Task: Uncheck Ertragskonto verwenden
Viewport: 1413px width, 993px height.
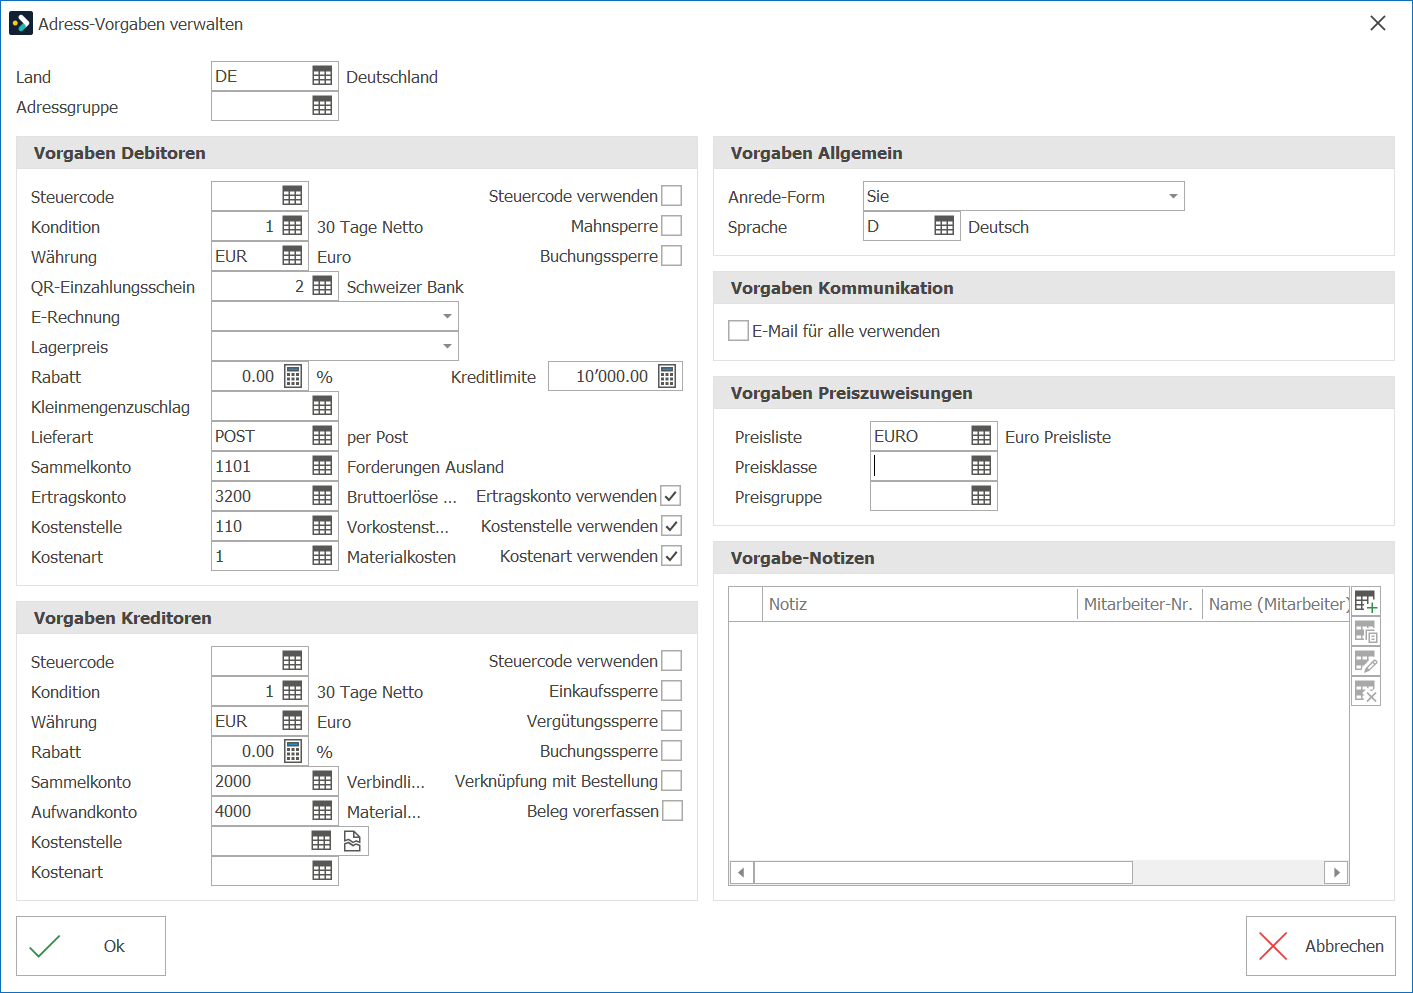Action: 671,496
